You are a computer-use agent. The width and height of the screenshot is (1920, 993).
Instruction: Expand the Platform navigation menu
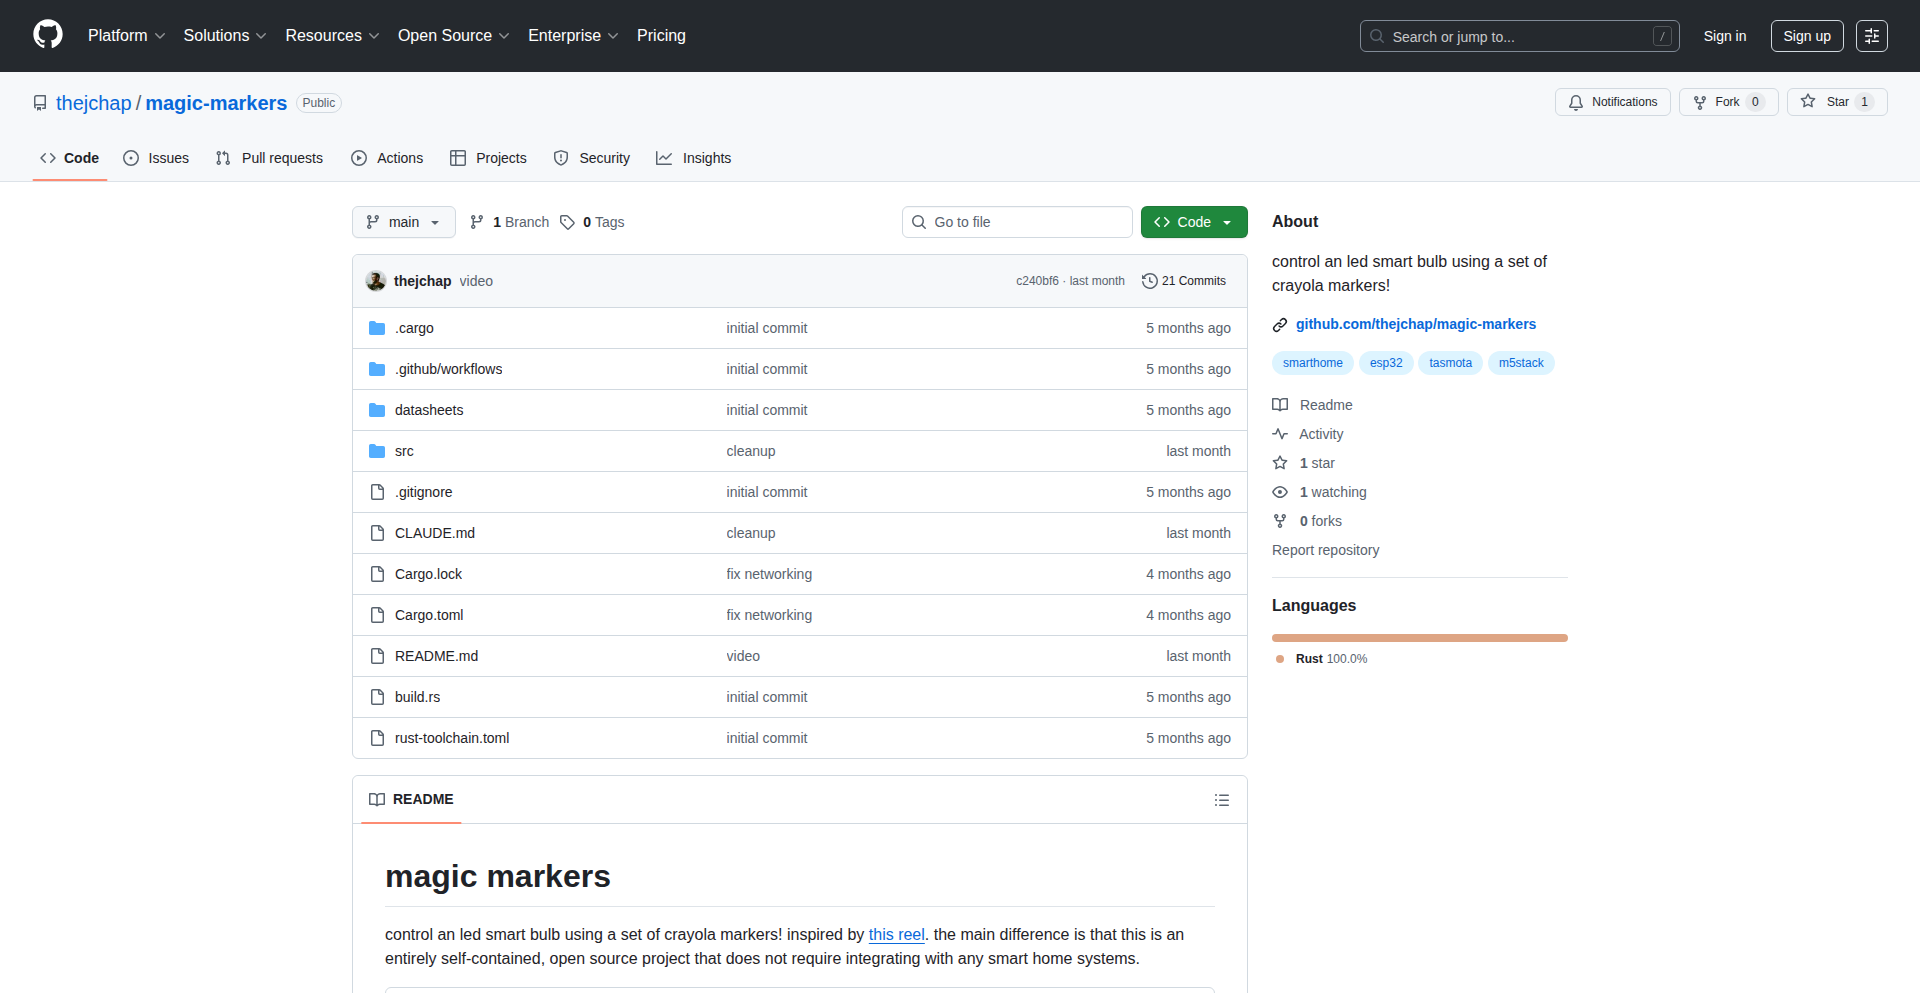[x=126, y=36]
